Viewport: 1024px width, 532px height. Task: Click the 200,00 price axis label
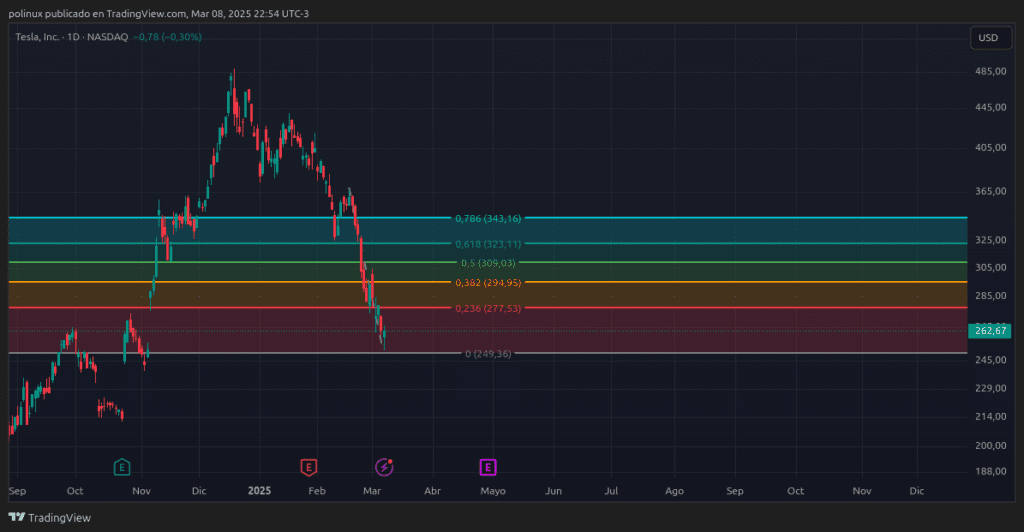(991, 446)
